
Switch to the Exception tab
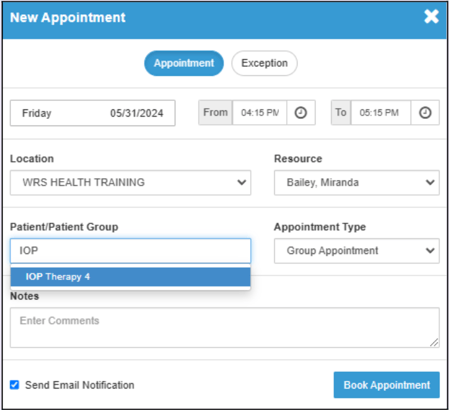264,63
